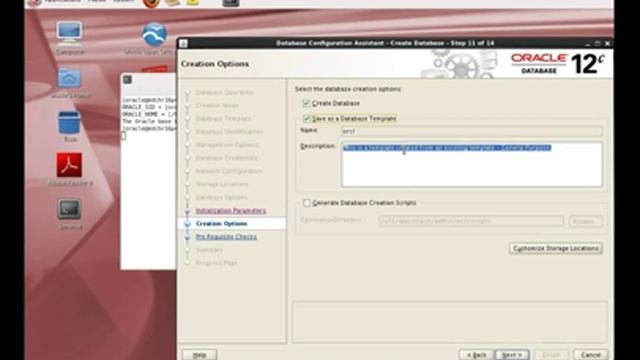
Task: Click the Database Template step label
Action: (x=223, y=118)
